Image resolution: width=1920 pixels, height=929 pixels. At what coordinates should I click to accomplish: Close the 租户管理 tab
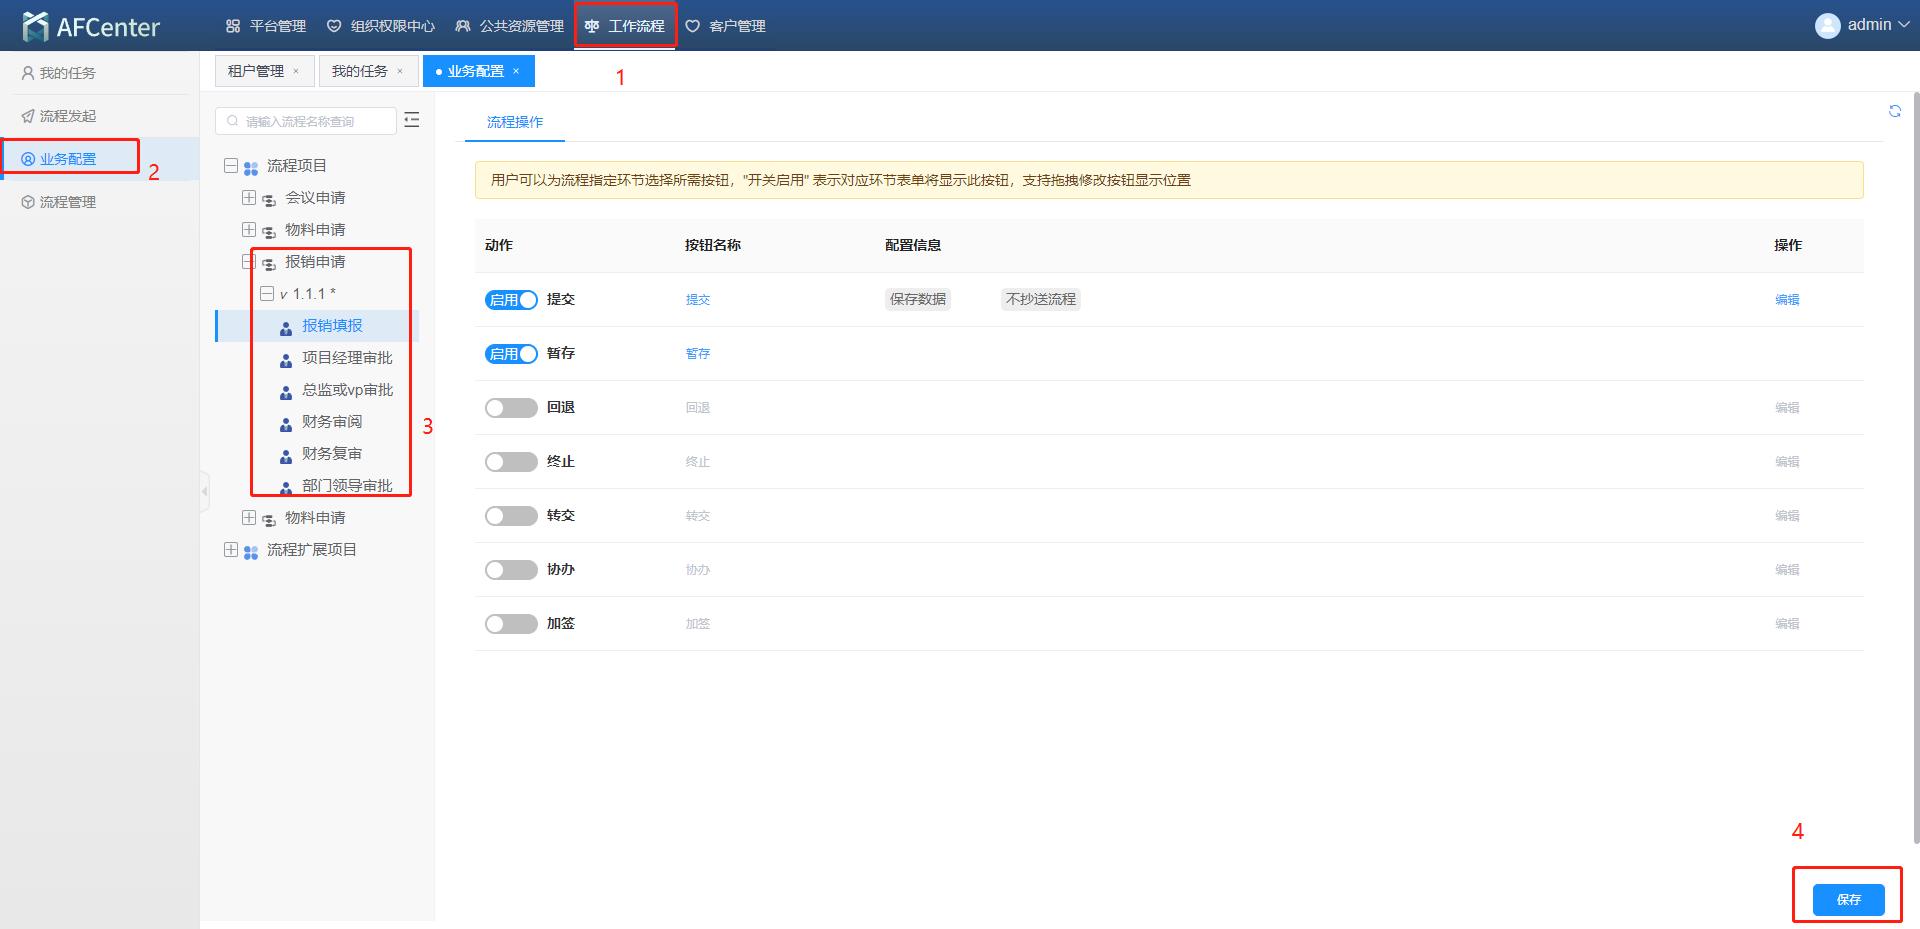click(x=296, y=71)
